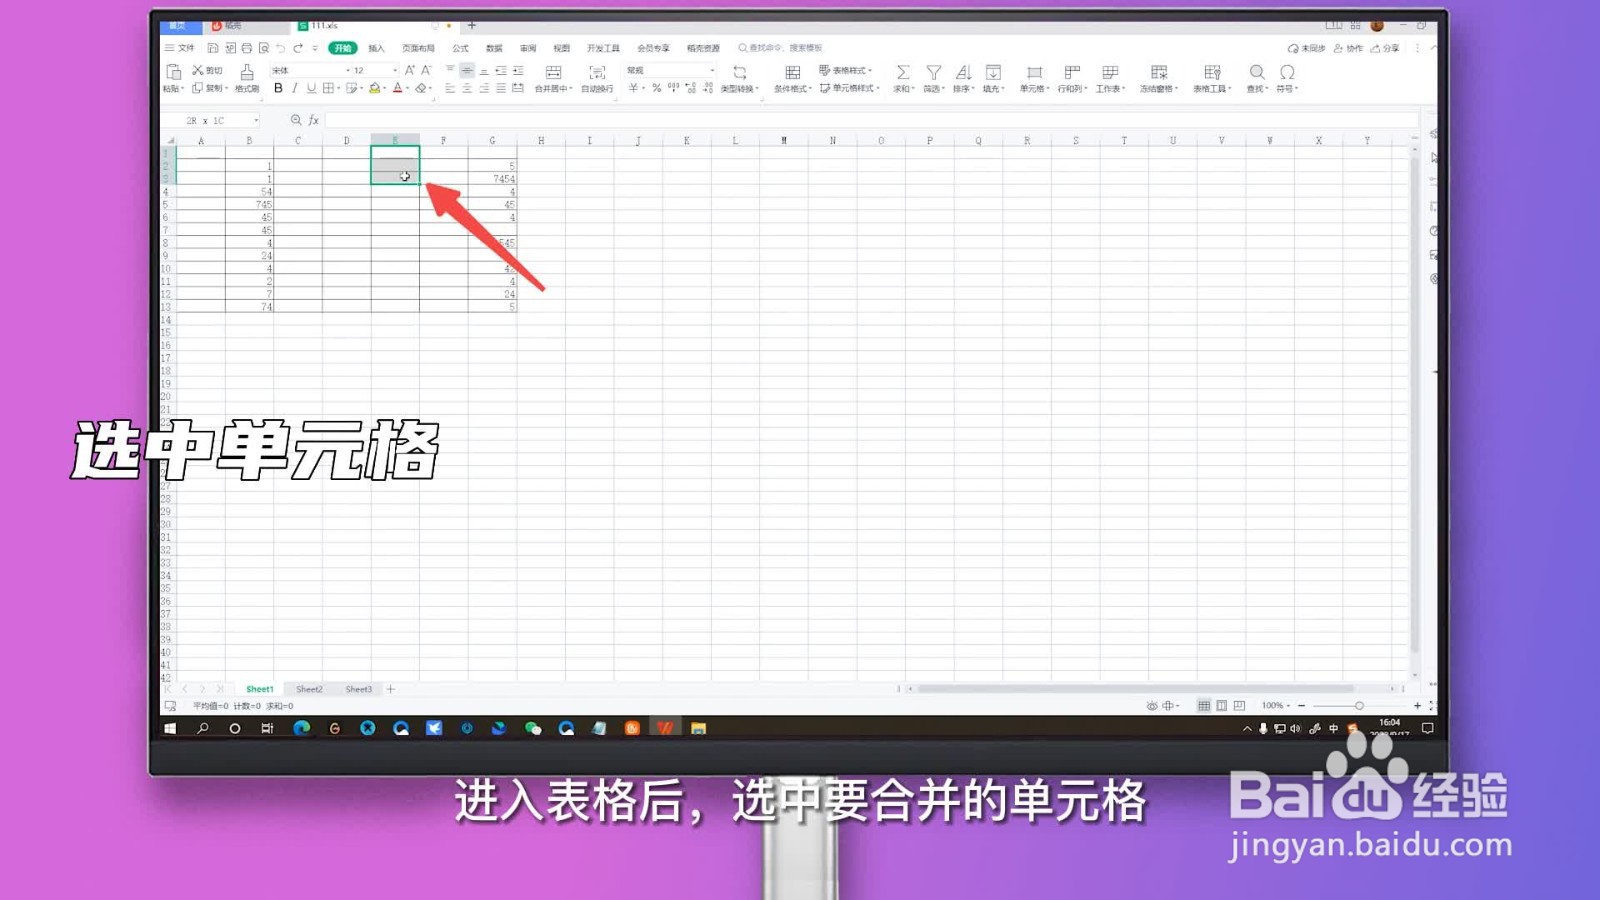Toggle bold formatting with the B button
The width and height of the screenshot is (1600, 900).
pyautogui.click(x=278, y=88)
